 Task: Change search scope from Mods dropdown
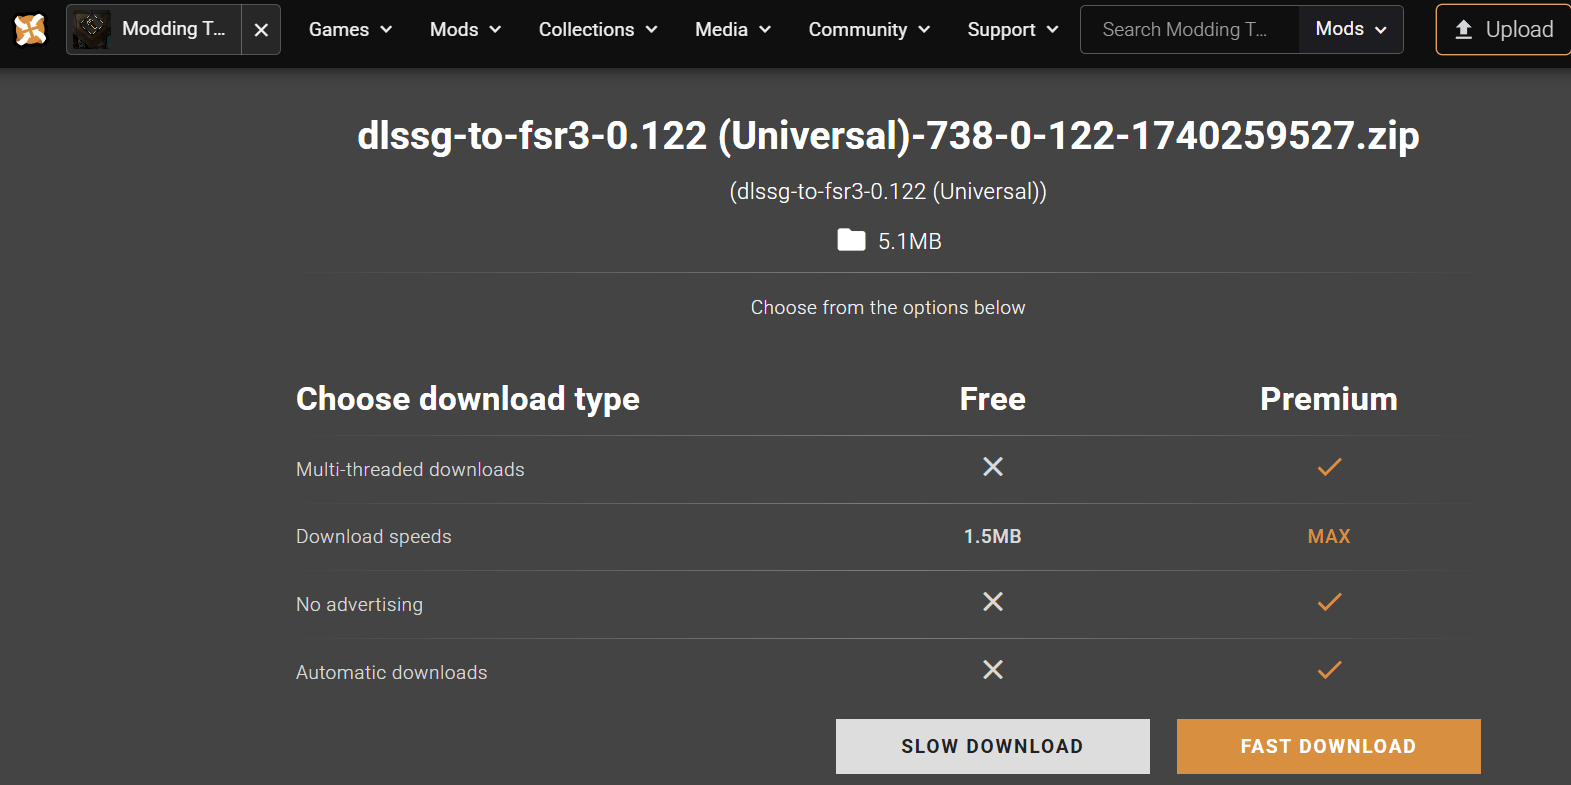coord(1350,30)
